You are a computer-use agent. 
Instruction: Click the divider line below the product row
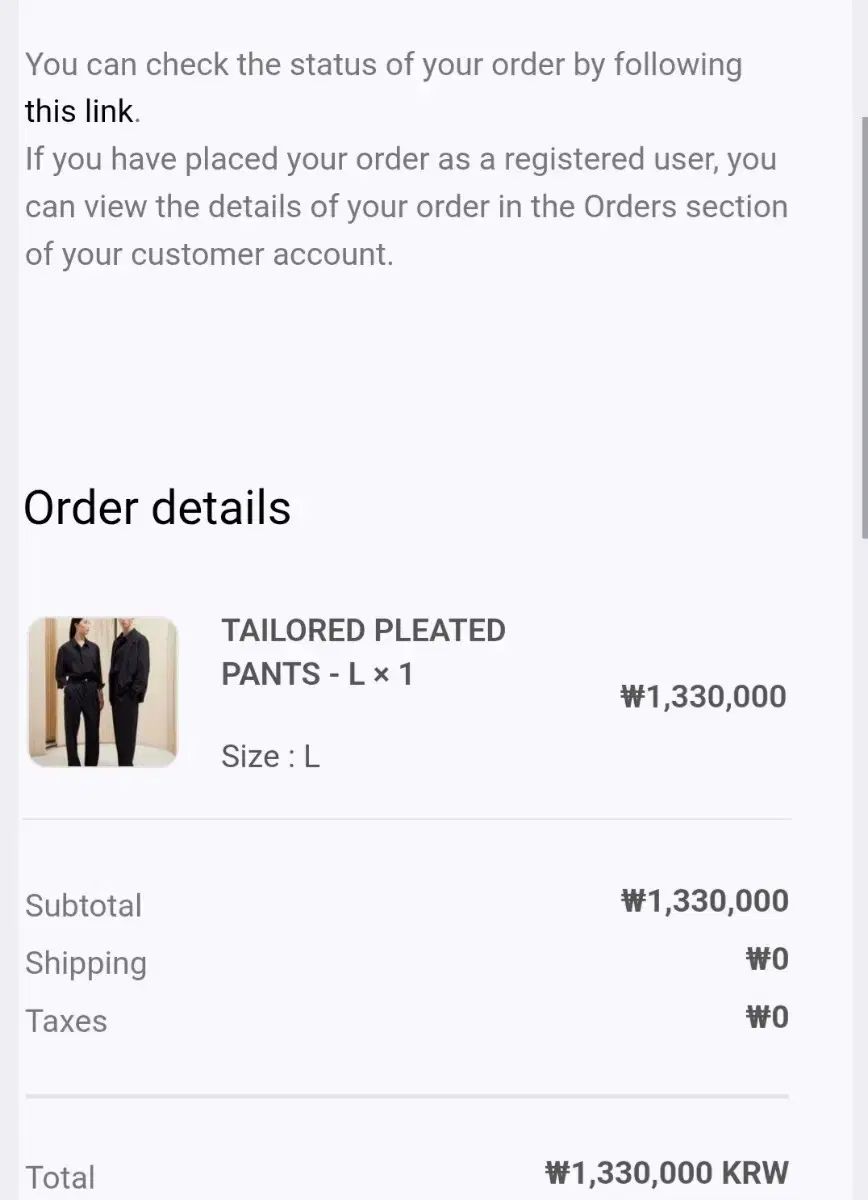pyautogui.click(x=407, y=819)
